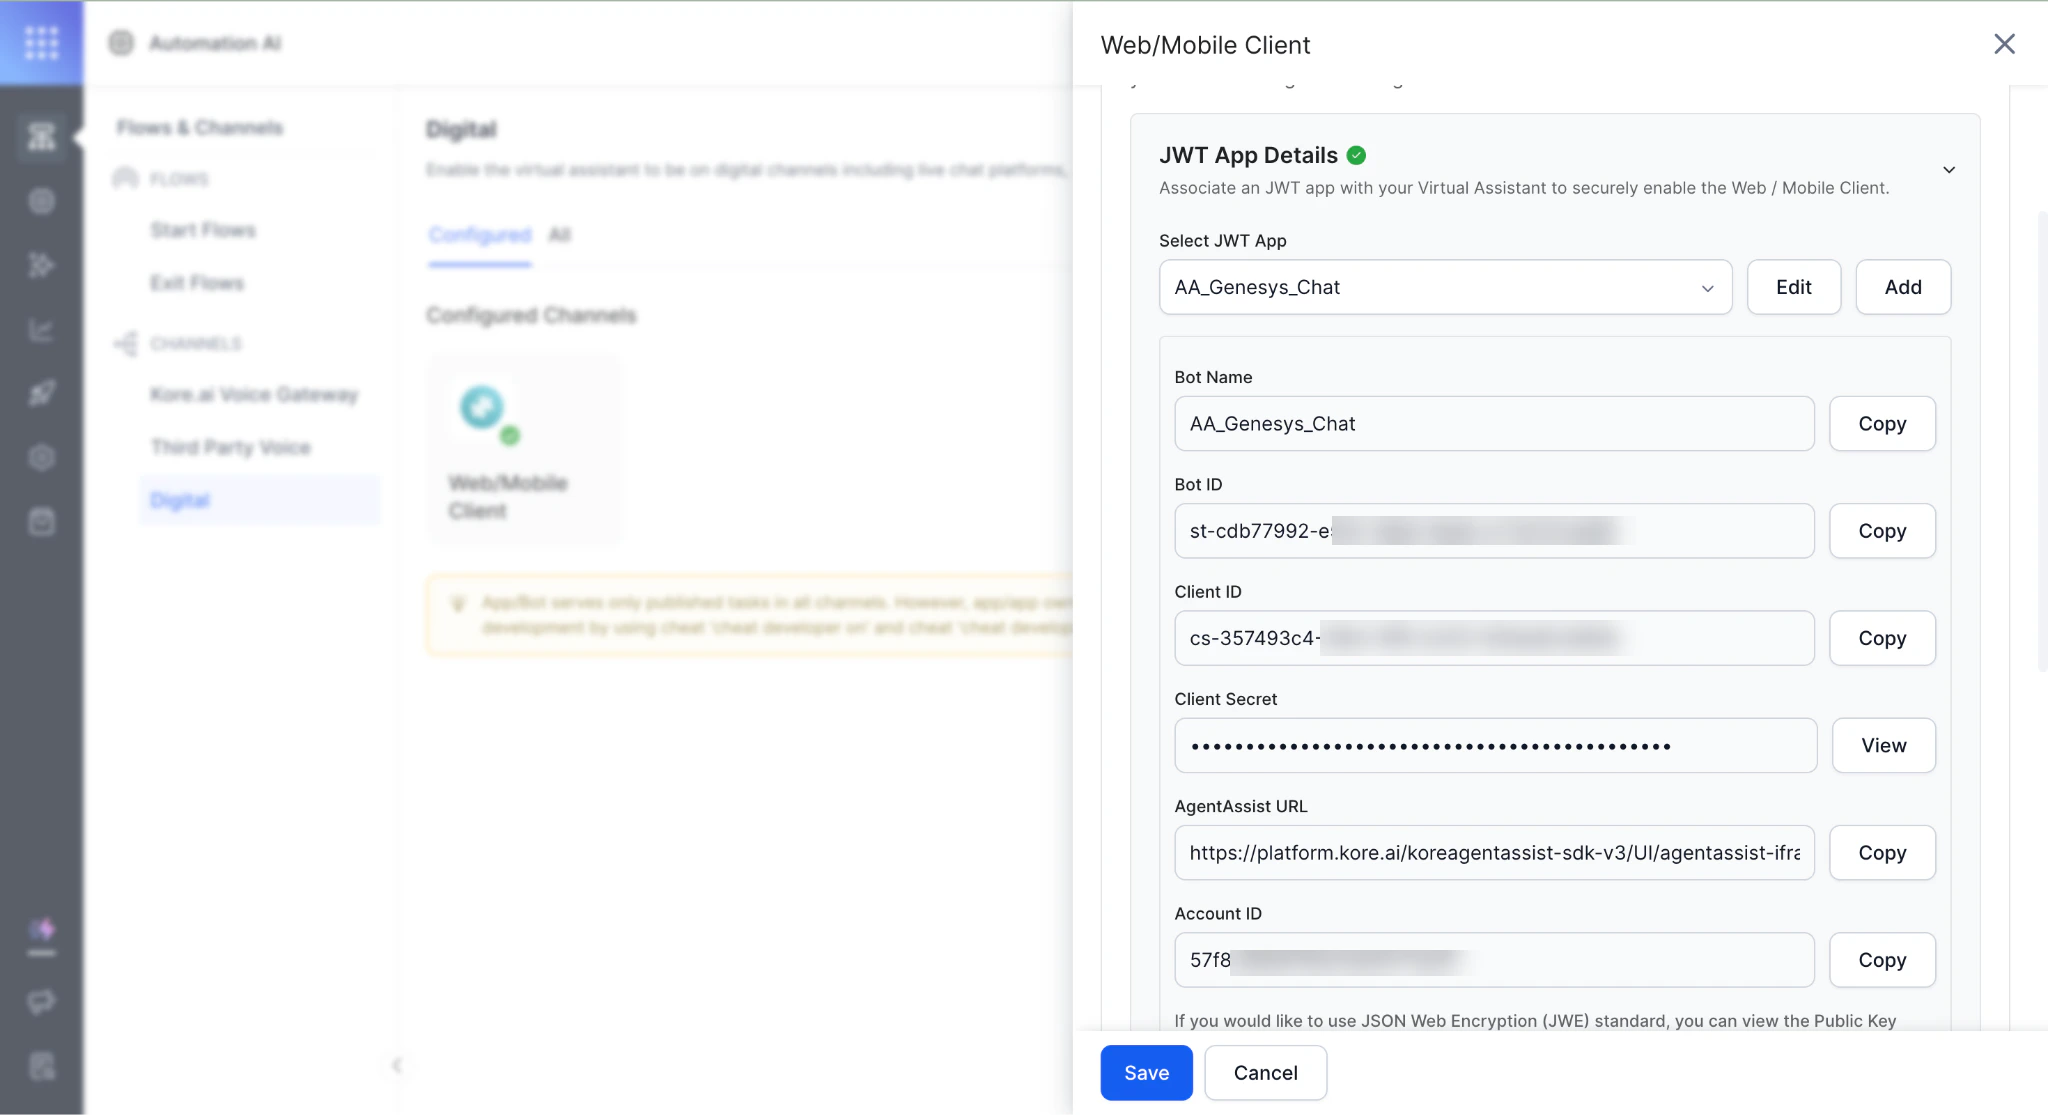Collapse the JWT App Details section
2048x1115 pixels.
[1950, 170]
